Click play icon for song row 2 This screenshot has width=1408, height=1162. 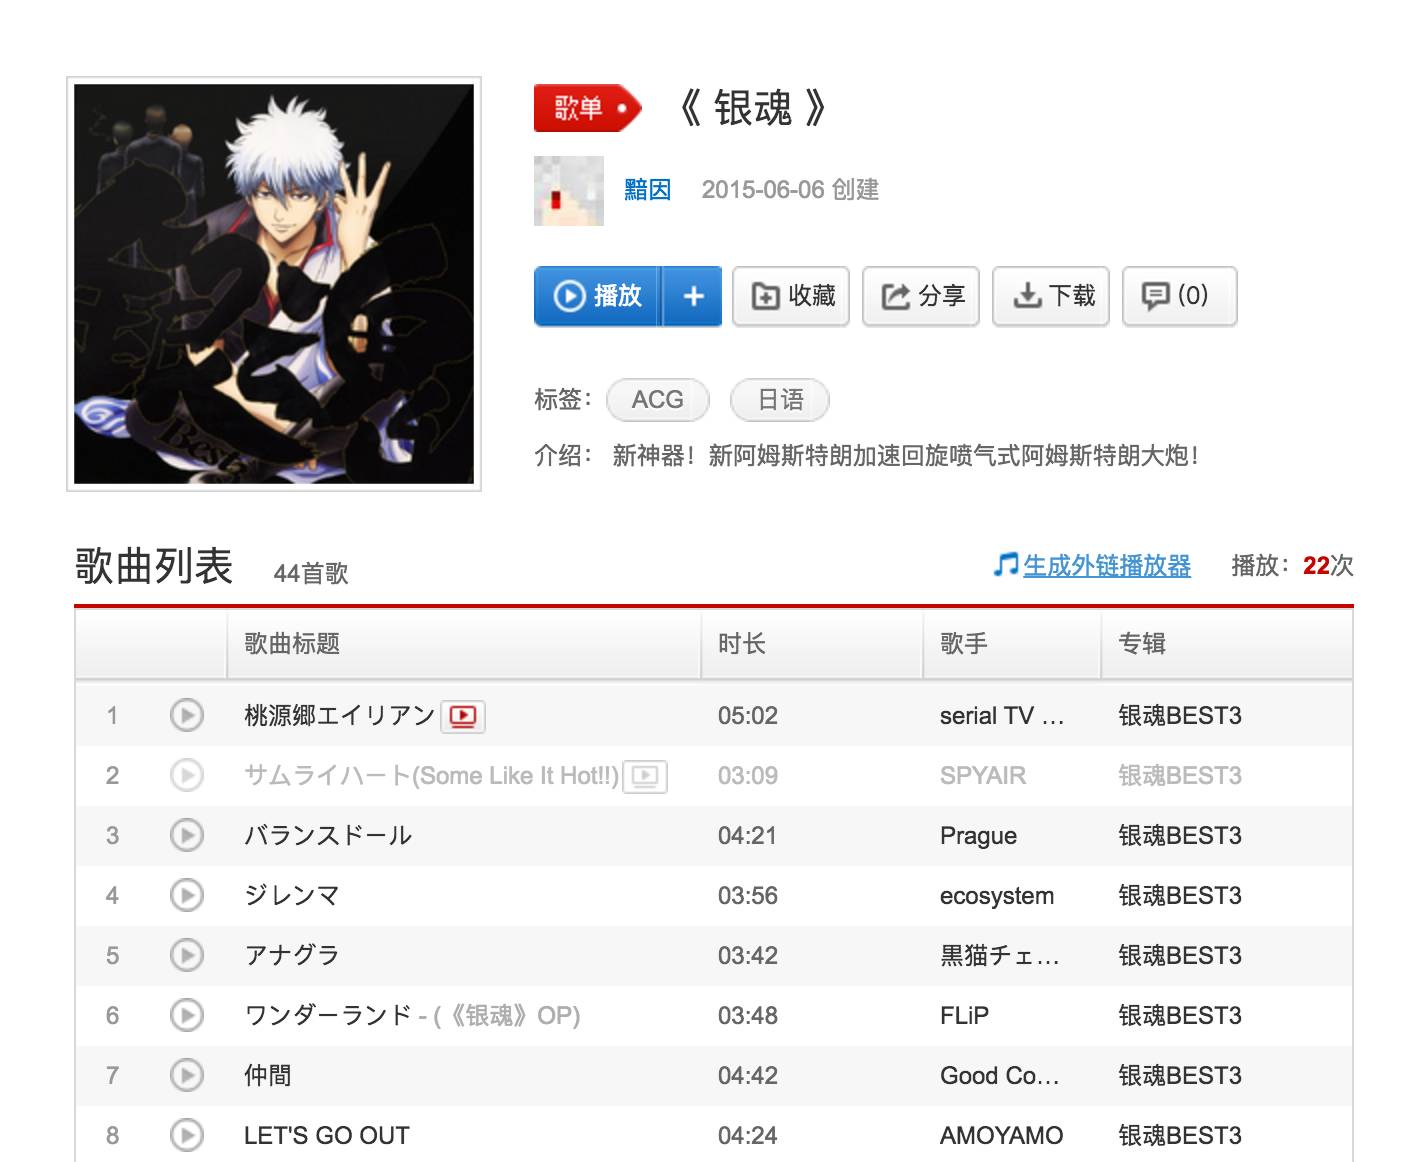[186, 775]
